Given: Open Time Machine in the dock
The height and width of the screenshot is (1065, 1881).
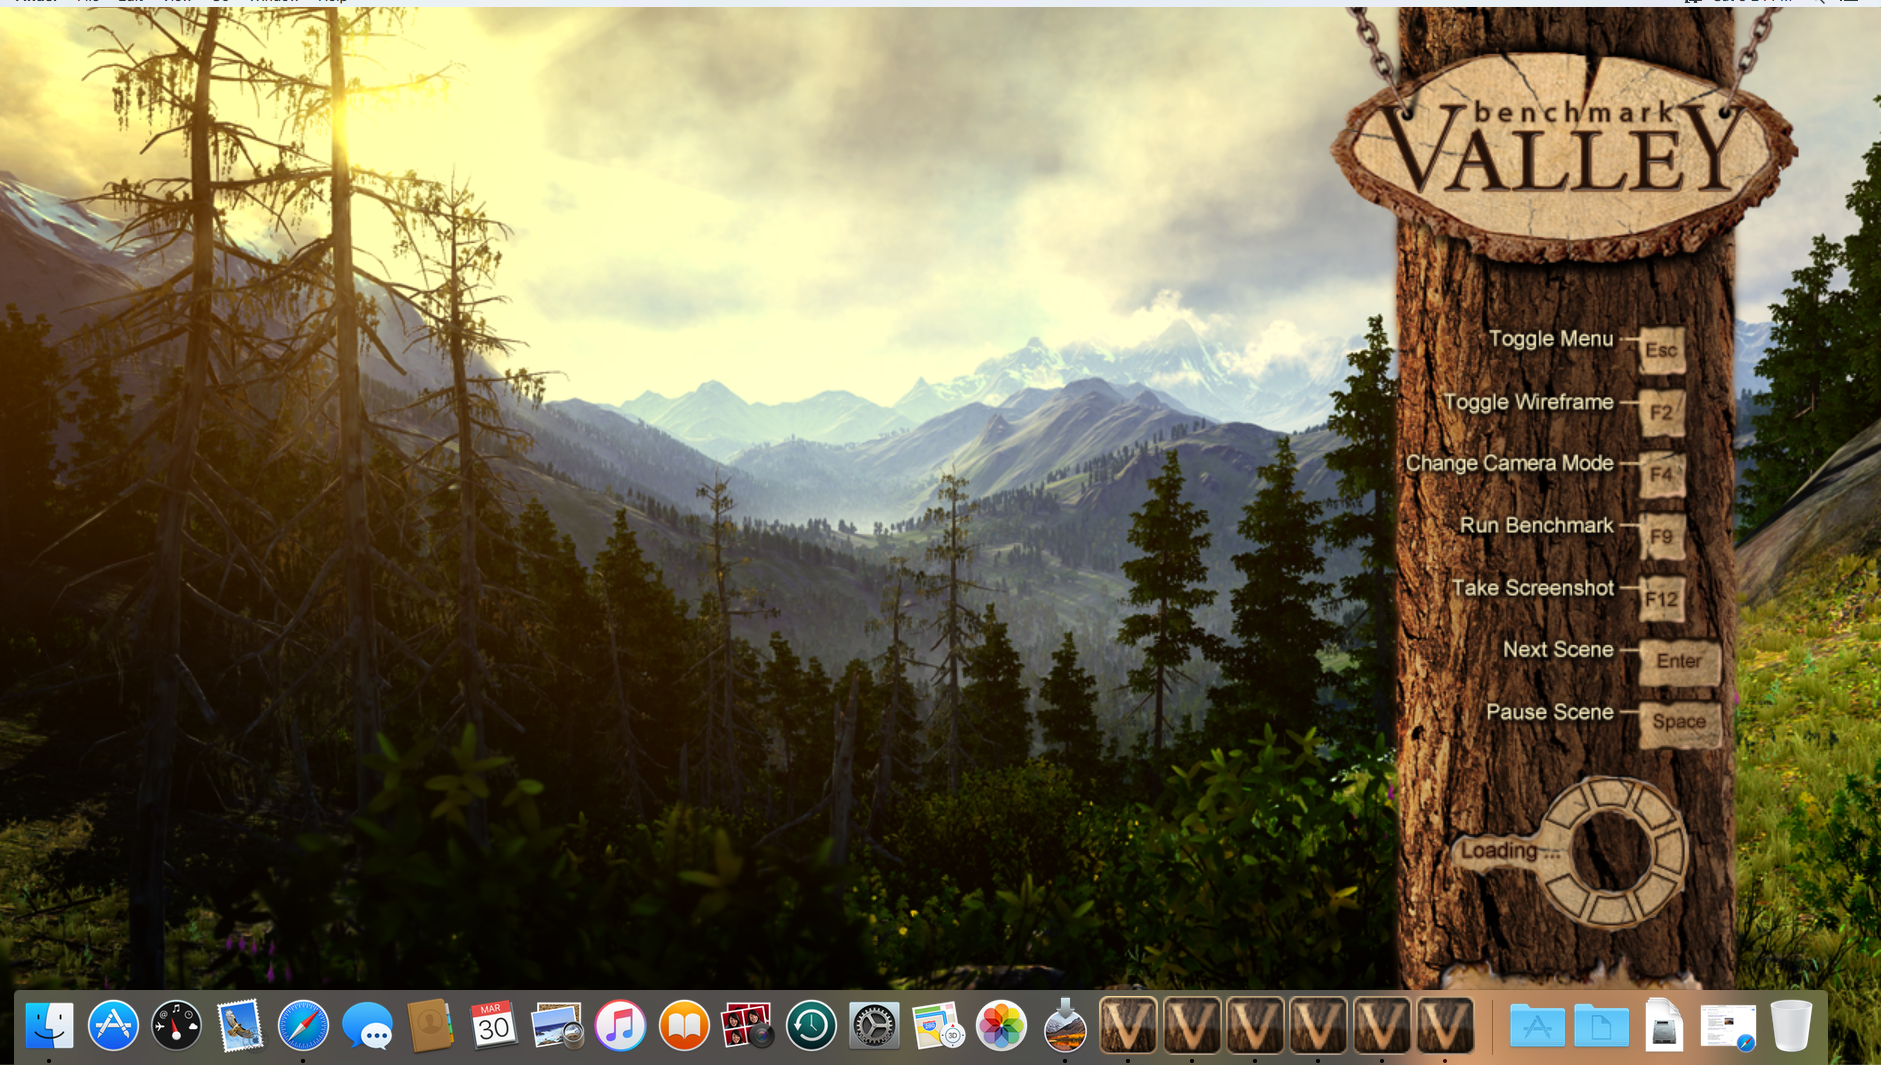Looking at the screenshot, I should click(x=811, y=1025).
